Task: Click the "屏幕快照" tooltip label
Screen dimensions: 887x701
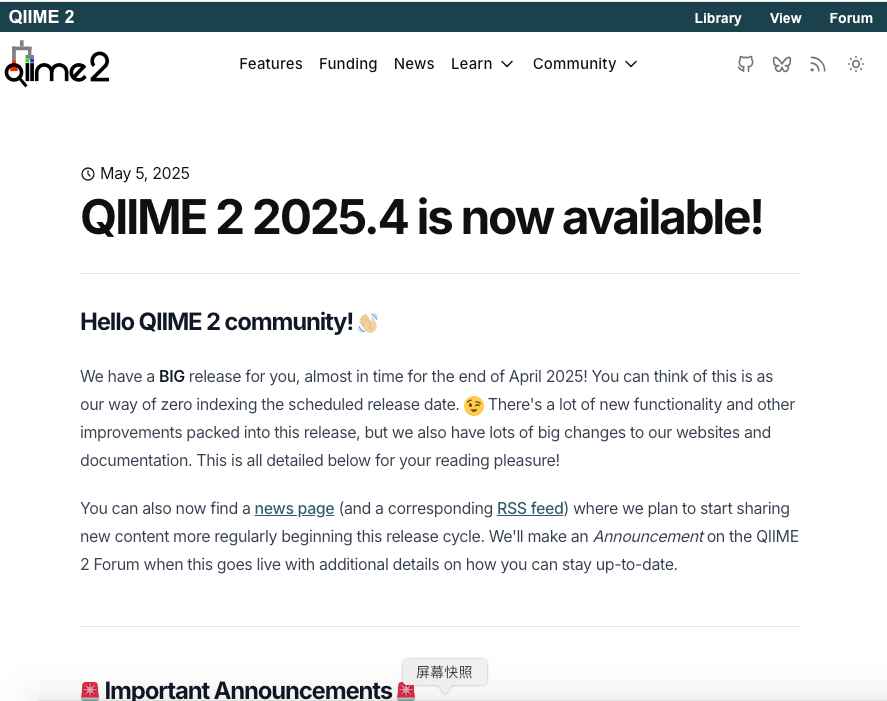Action: [445, 672]
